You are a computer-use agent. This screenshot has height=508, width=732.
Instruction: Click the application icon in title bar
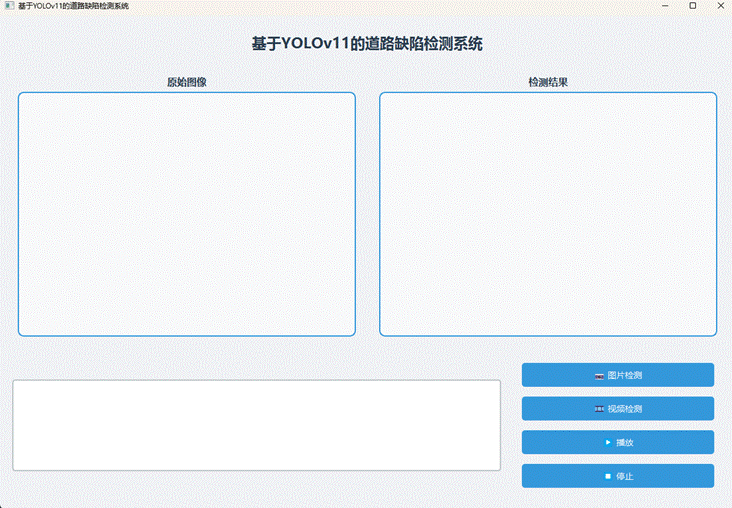point(9,6)
